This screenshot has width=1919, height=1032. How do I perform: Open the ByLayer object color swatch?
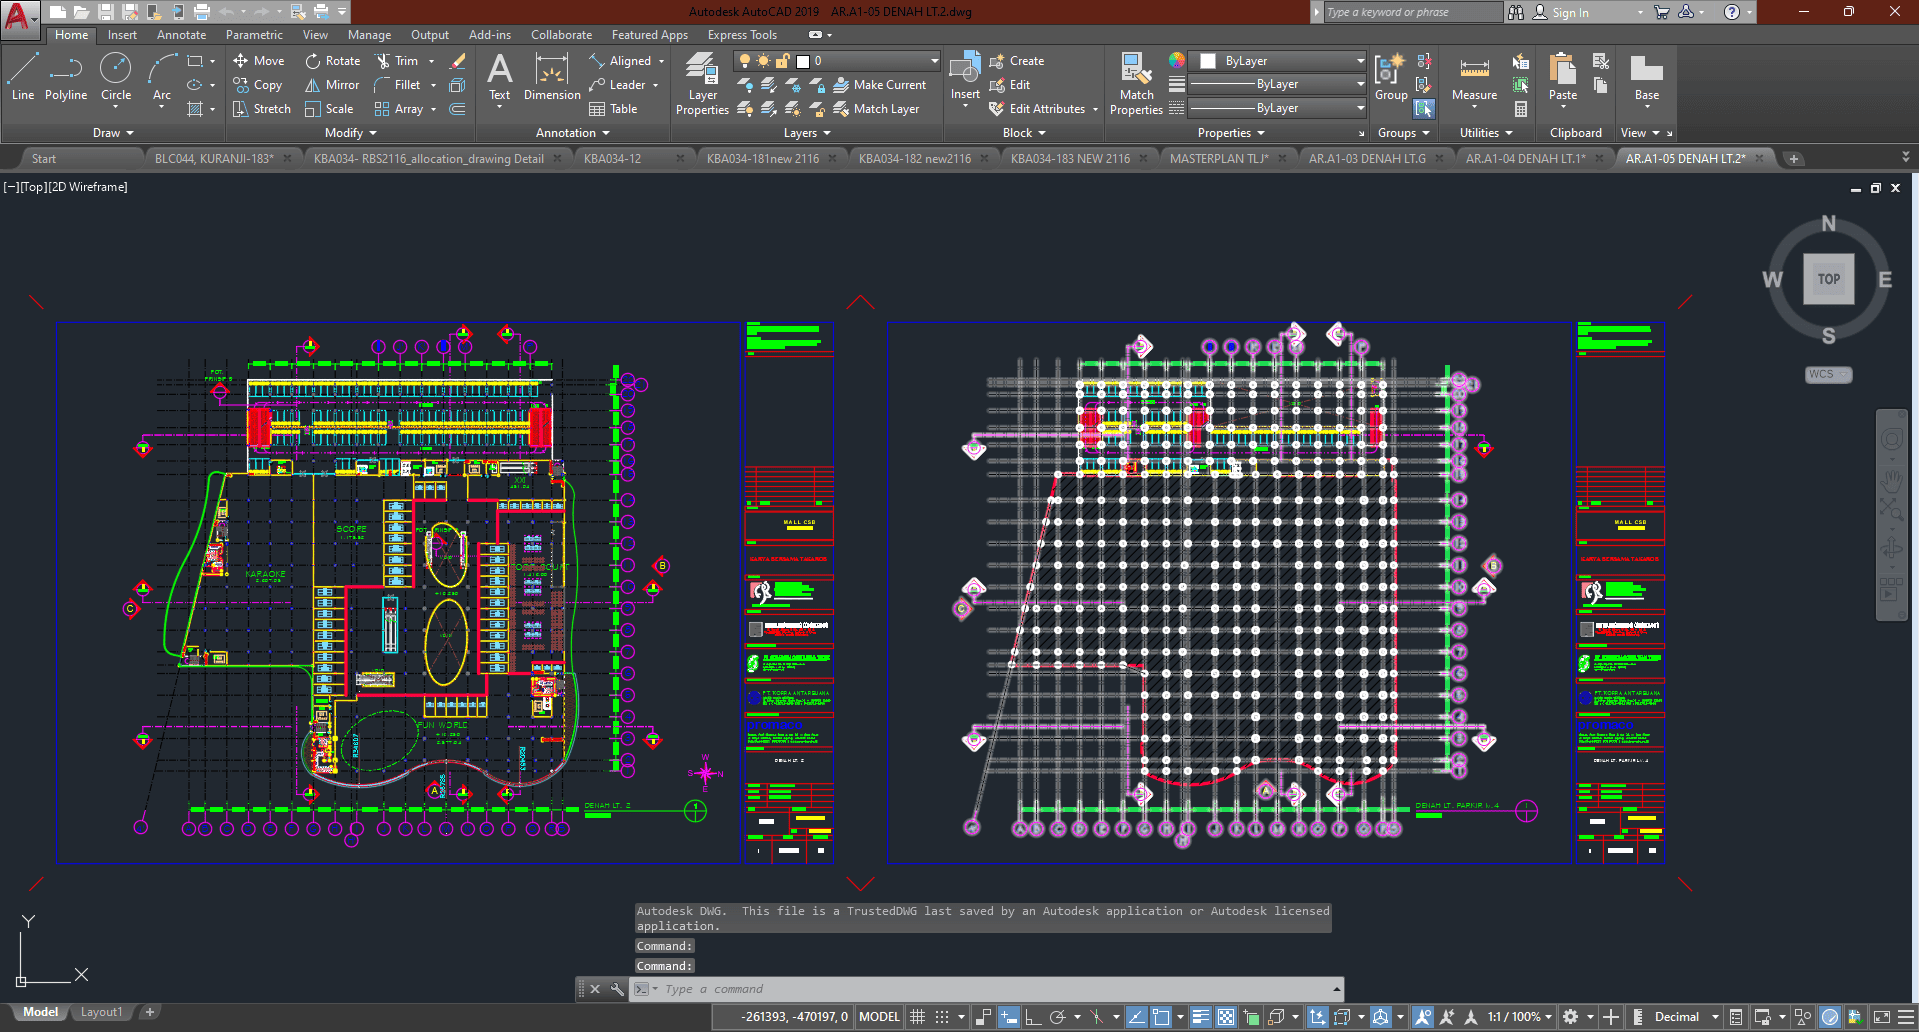pos(1209,61)
